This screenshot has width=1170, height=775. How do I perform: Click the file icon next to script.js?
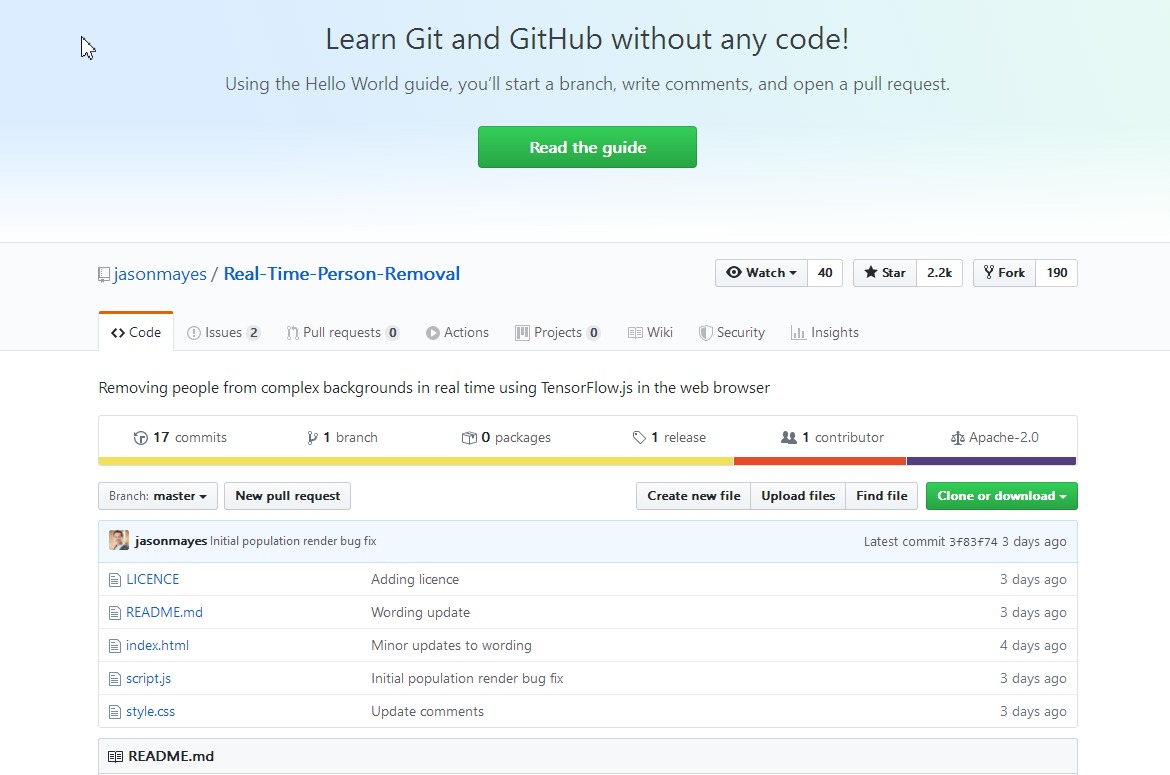(115, 679)
